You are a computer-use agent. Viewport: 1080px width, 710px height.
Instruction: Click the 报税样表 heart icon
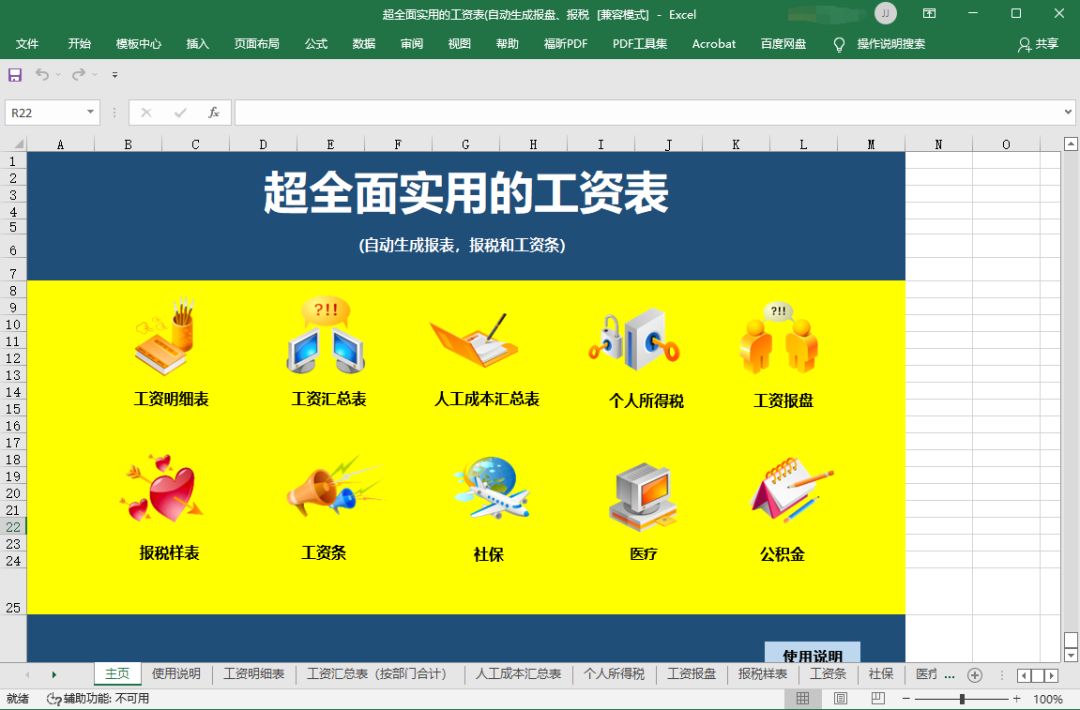[x=164, y=490]
